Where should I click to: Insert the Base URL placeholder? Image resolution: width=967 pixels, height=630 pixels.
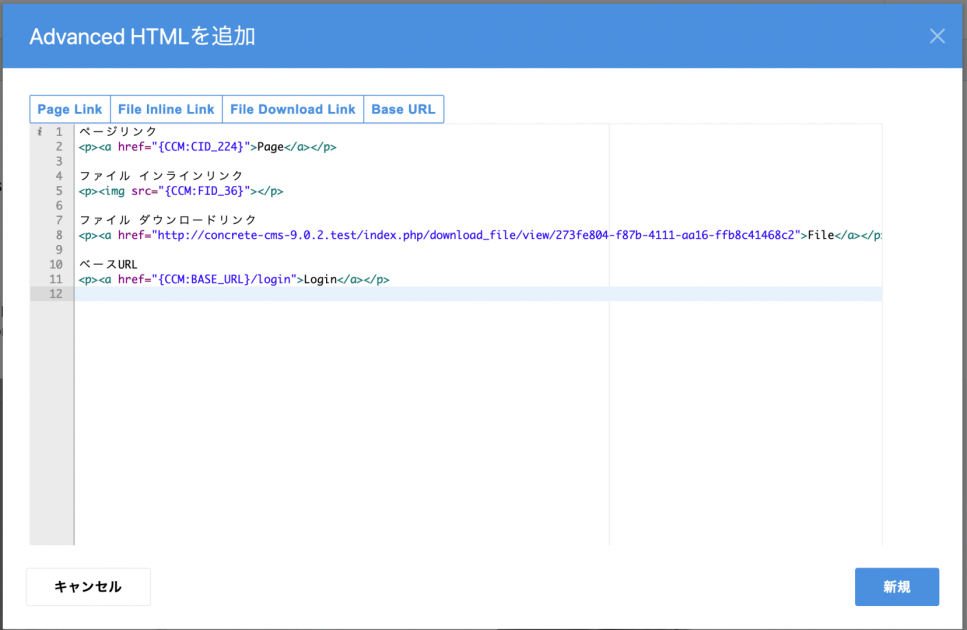coord(403,109)
